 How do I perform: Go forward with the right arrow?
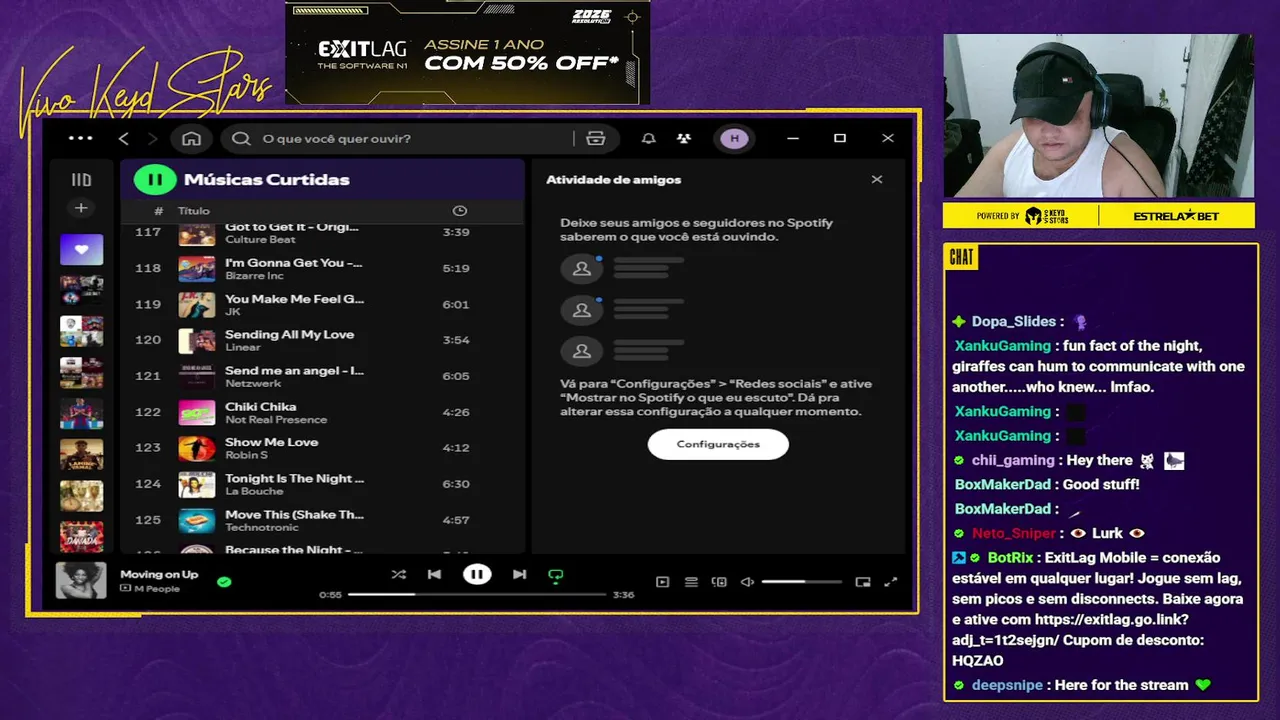153,138
